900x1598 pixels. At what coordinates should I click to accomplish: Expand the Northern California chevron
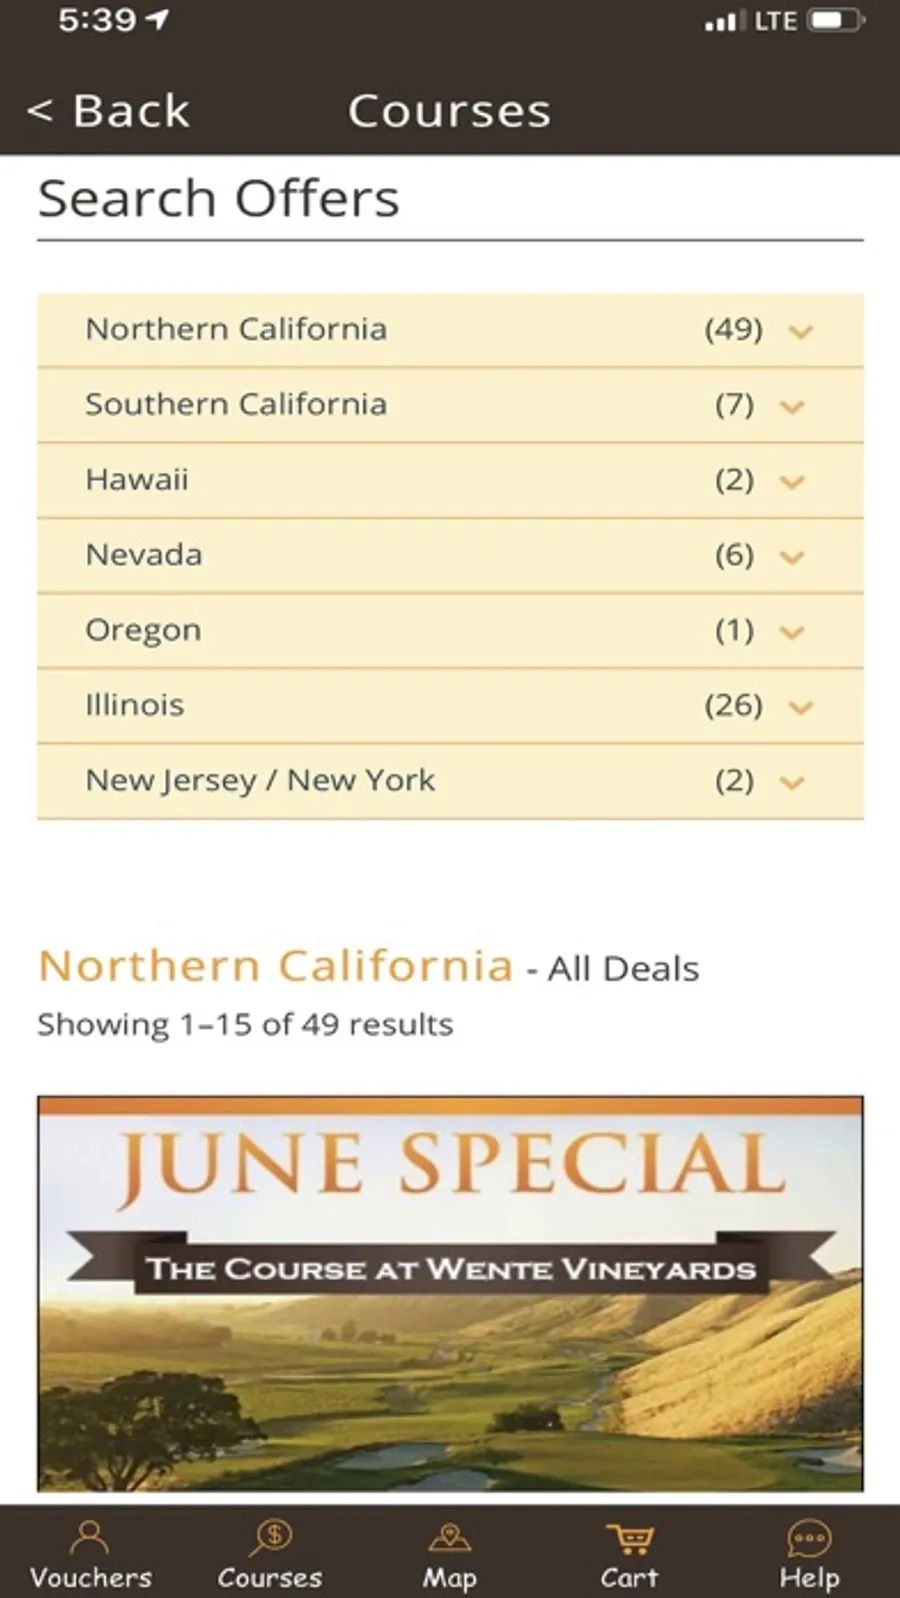800,331
